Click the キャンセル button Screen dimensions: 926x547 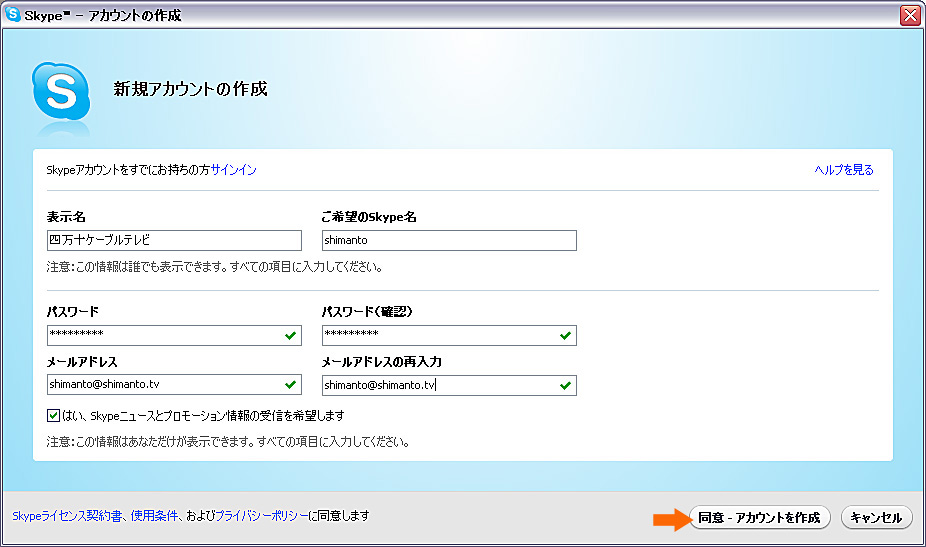point(876,517)
